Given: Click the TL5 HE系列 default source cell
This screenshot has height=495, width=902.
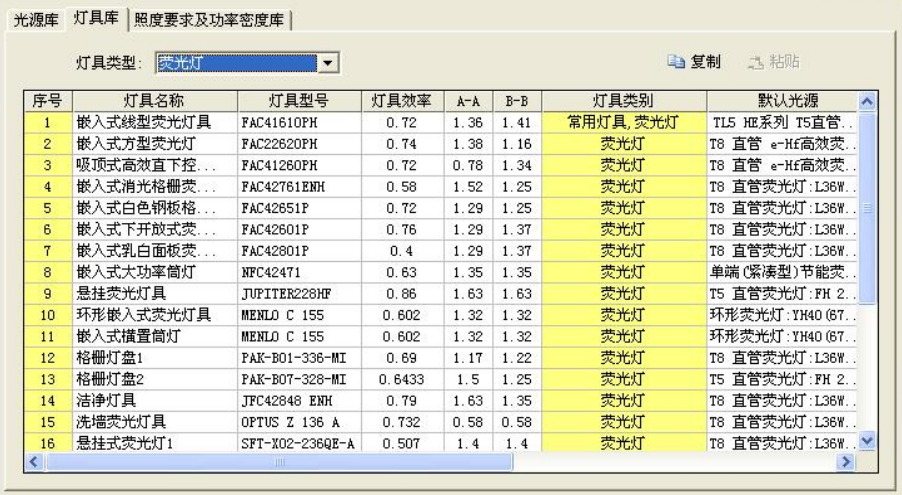Looking at the screenshot, I should pyautogui.click(x=782, y=123).
